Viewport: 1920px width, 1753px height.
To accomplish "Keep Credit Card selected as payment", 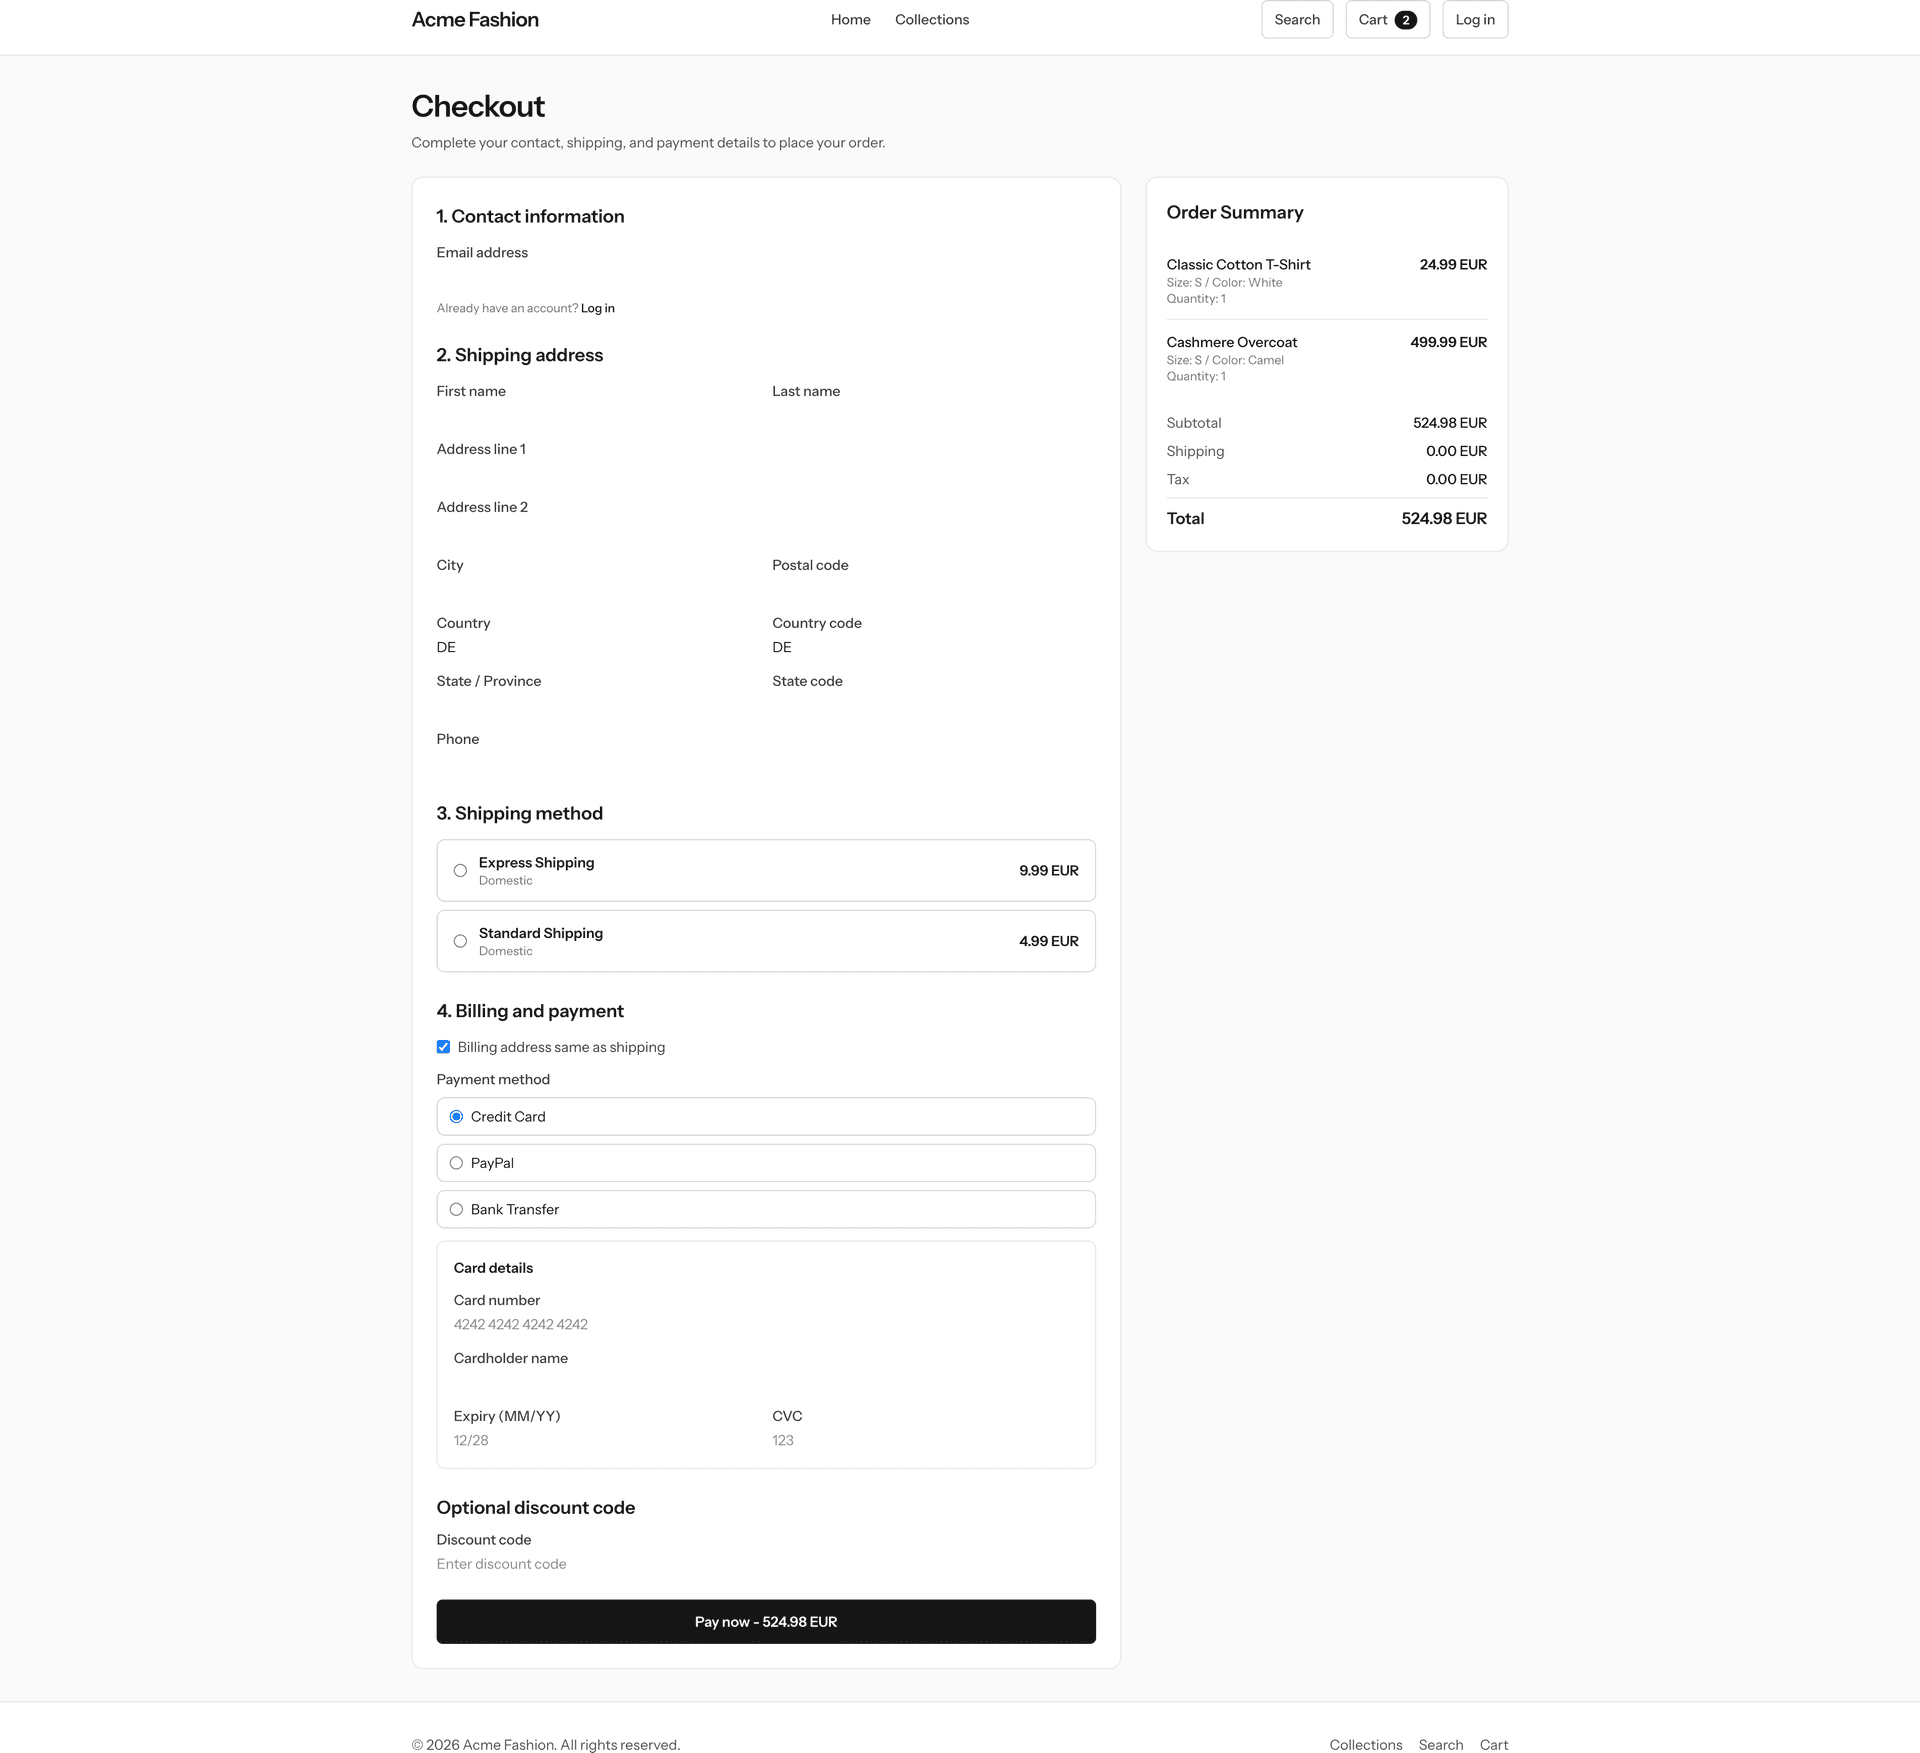I will point(457,1116).
